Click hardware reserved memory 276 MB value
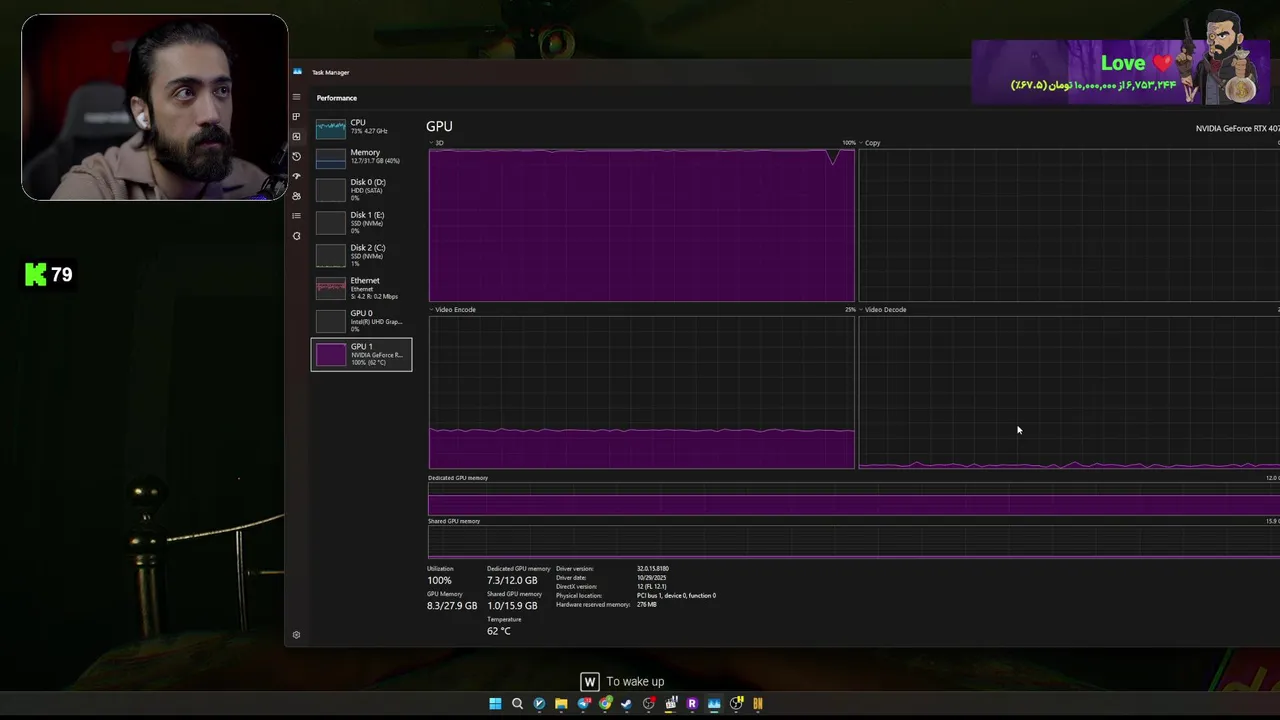 [x=647, y=605]
